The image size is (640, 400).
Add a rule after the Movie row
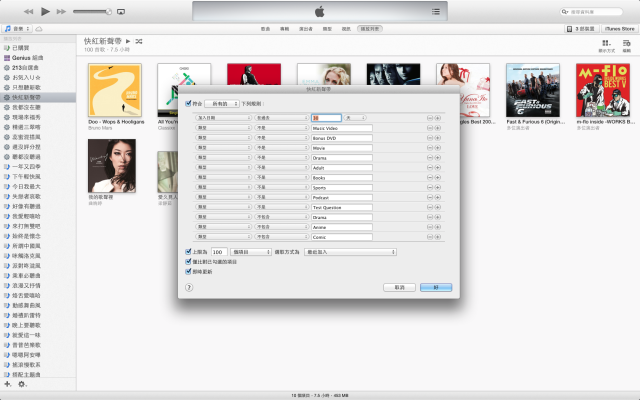(x=438, y=148)
